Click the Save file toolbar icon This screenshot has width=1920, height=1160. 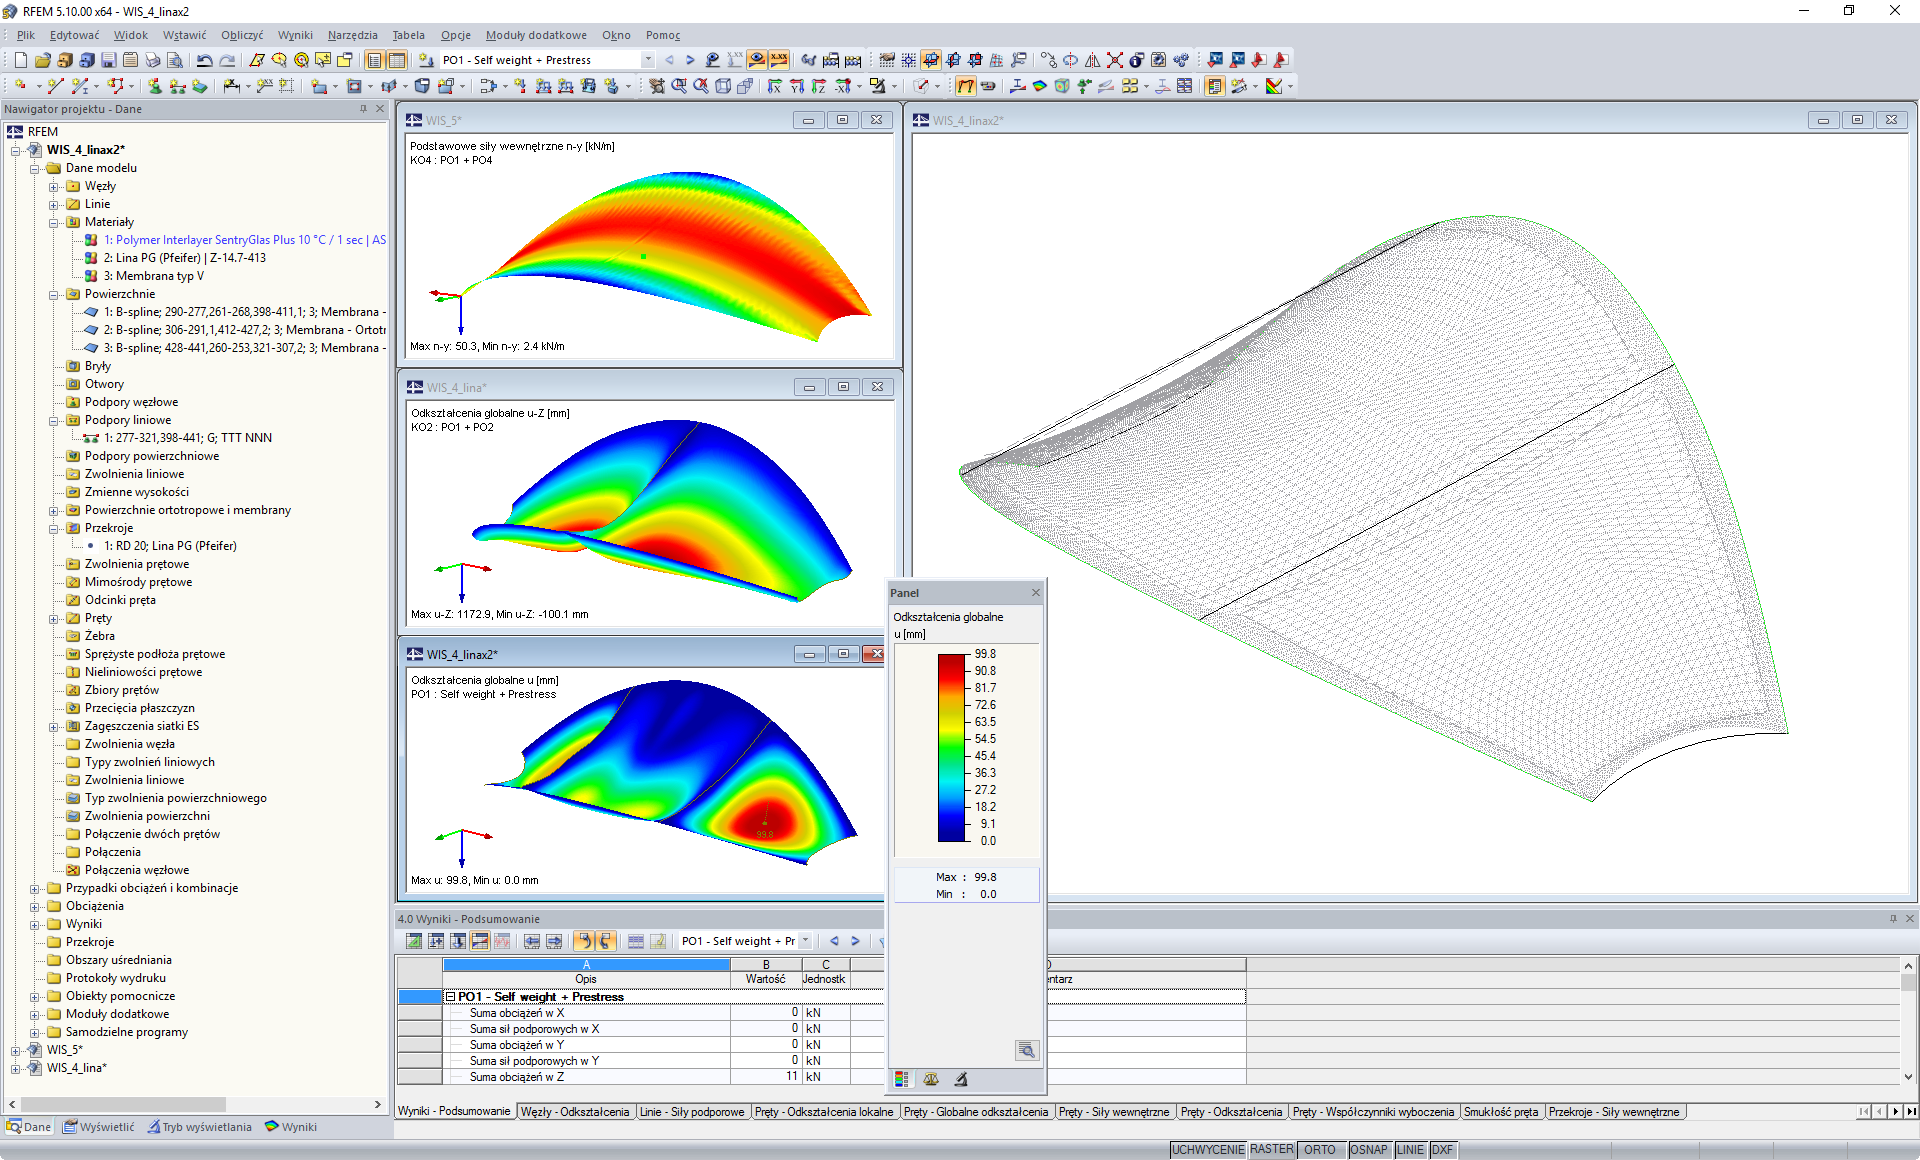click(x=108, y=60)
